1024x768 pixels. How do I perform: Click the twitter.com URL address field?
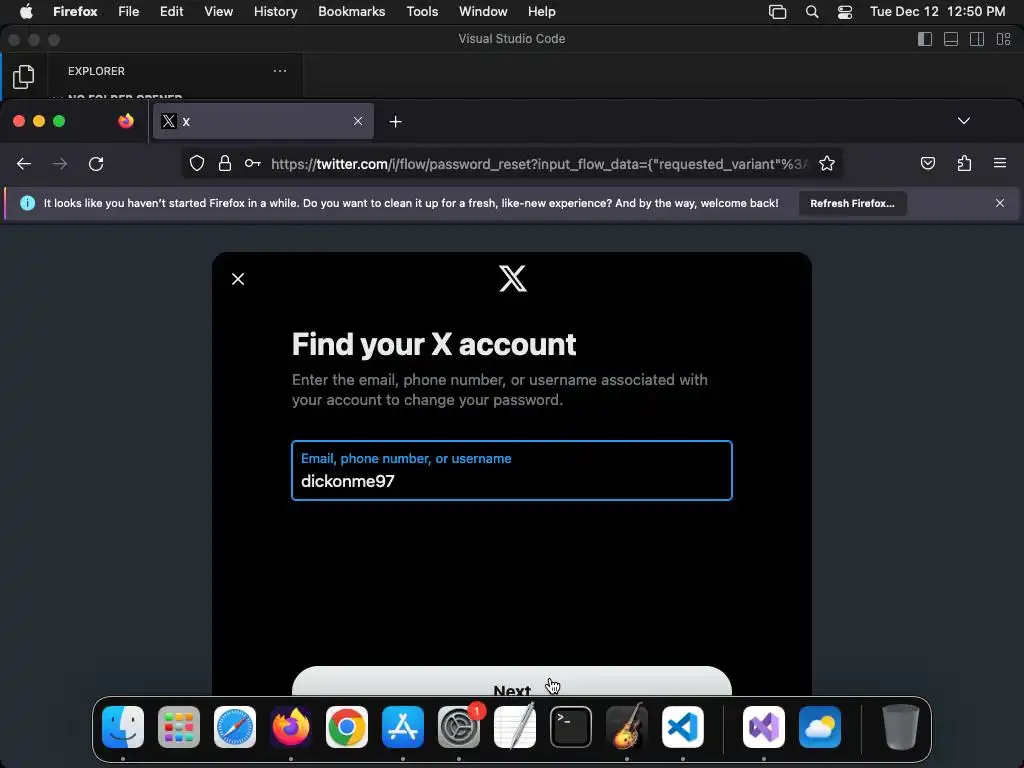click(x=539, y=164)
